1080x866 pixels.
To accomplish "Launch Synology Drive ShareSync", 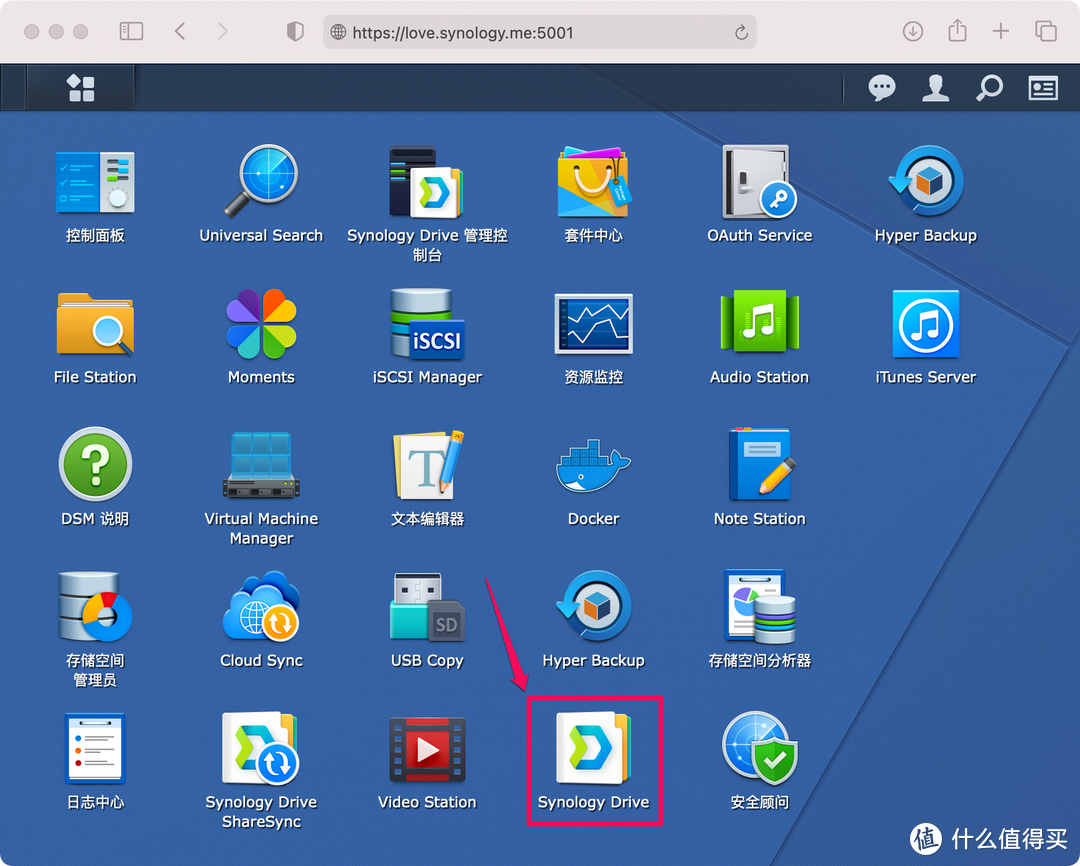I will pyautogui.click(x=261, y=749).
